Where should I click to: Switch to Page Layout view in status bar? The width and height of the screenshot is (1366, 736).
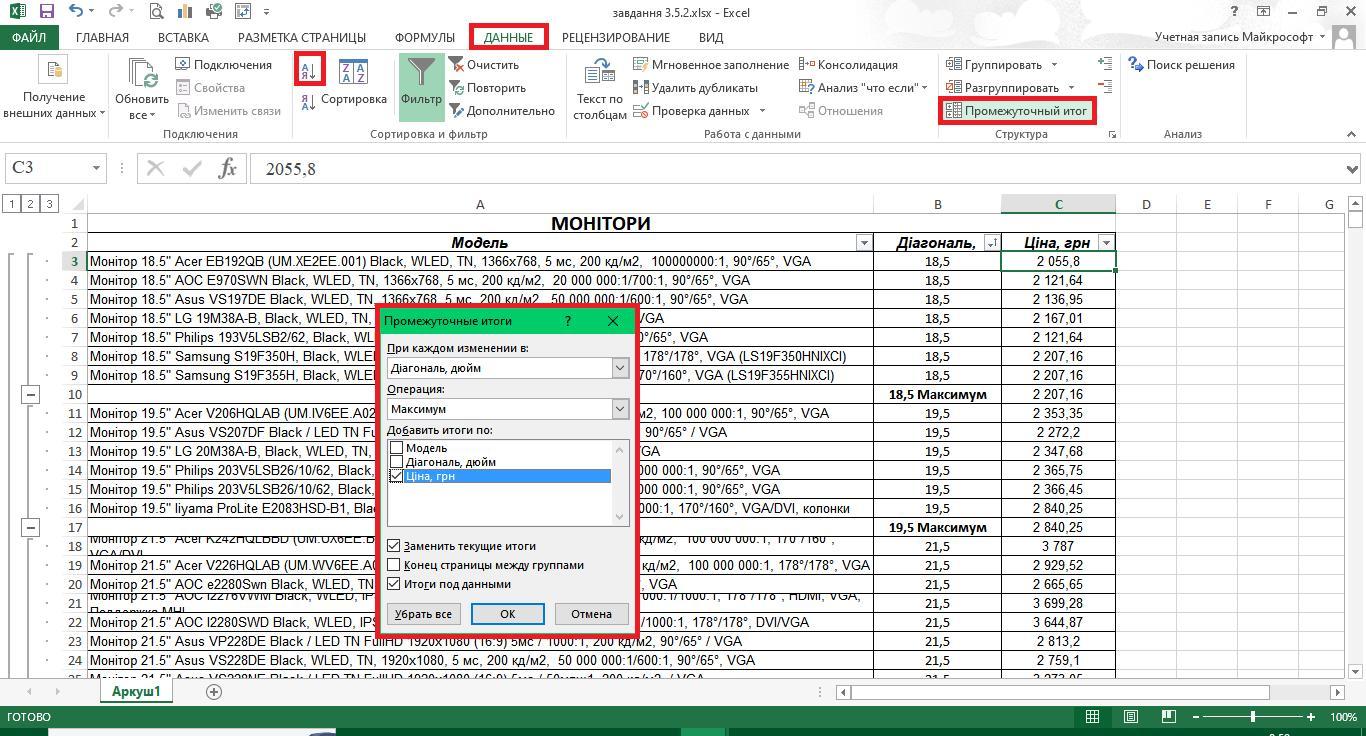click(x=1131, y=717)
